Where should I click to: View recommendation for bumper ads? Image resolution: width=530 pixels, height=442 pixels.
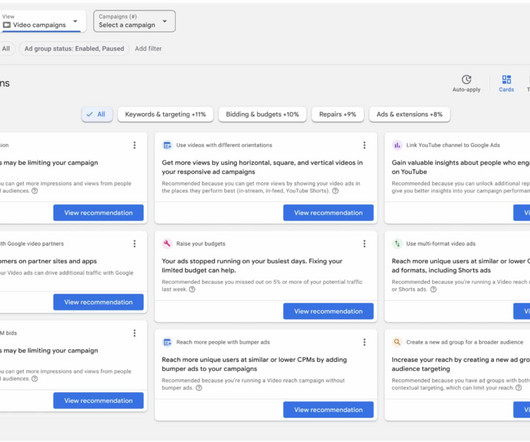tap(328, 410)
